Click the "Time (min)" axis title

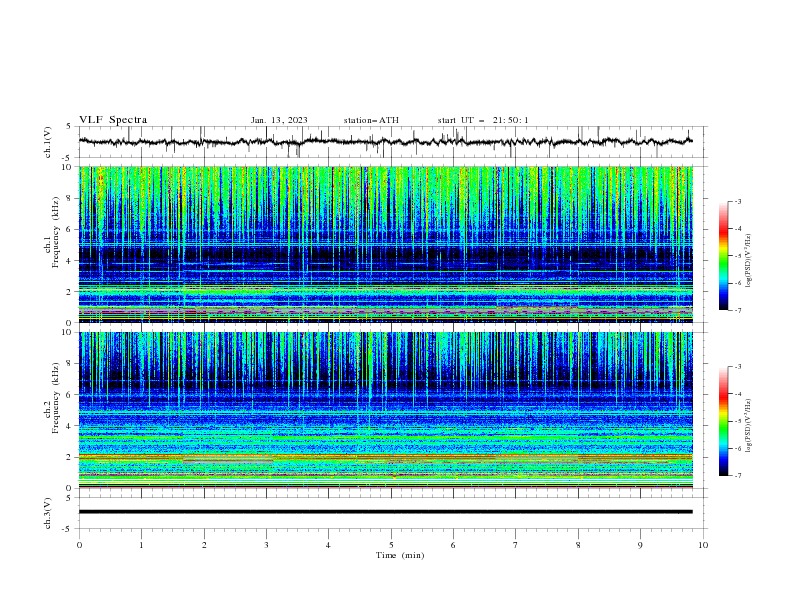400,555
